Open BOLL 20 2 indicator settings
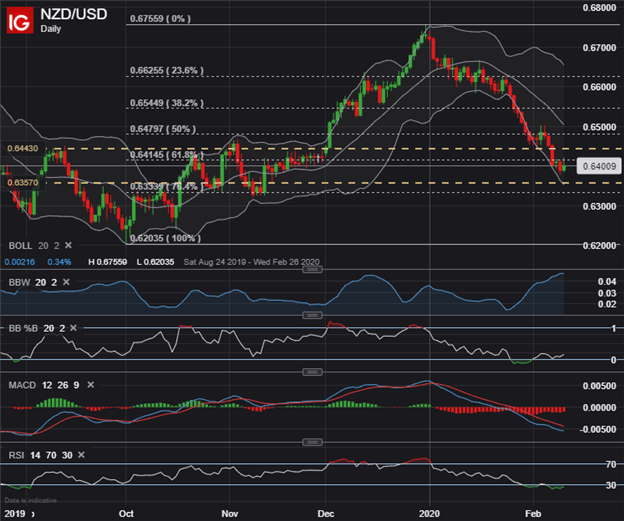 pyautogui.click(x=34, y=246)
